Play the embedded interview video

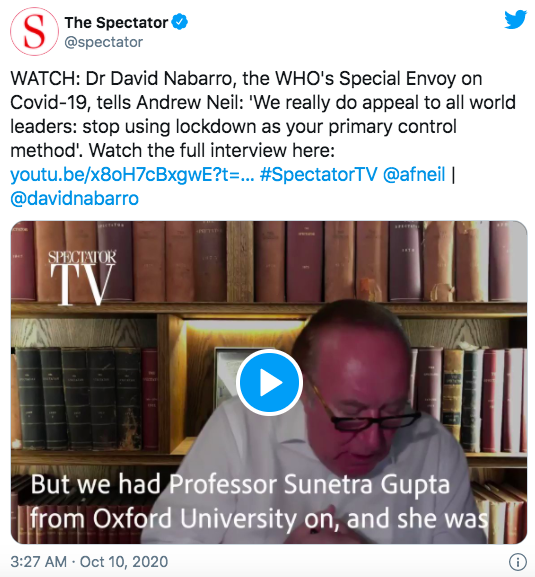269,382
